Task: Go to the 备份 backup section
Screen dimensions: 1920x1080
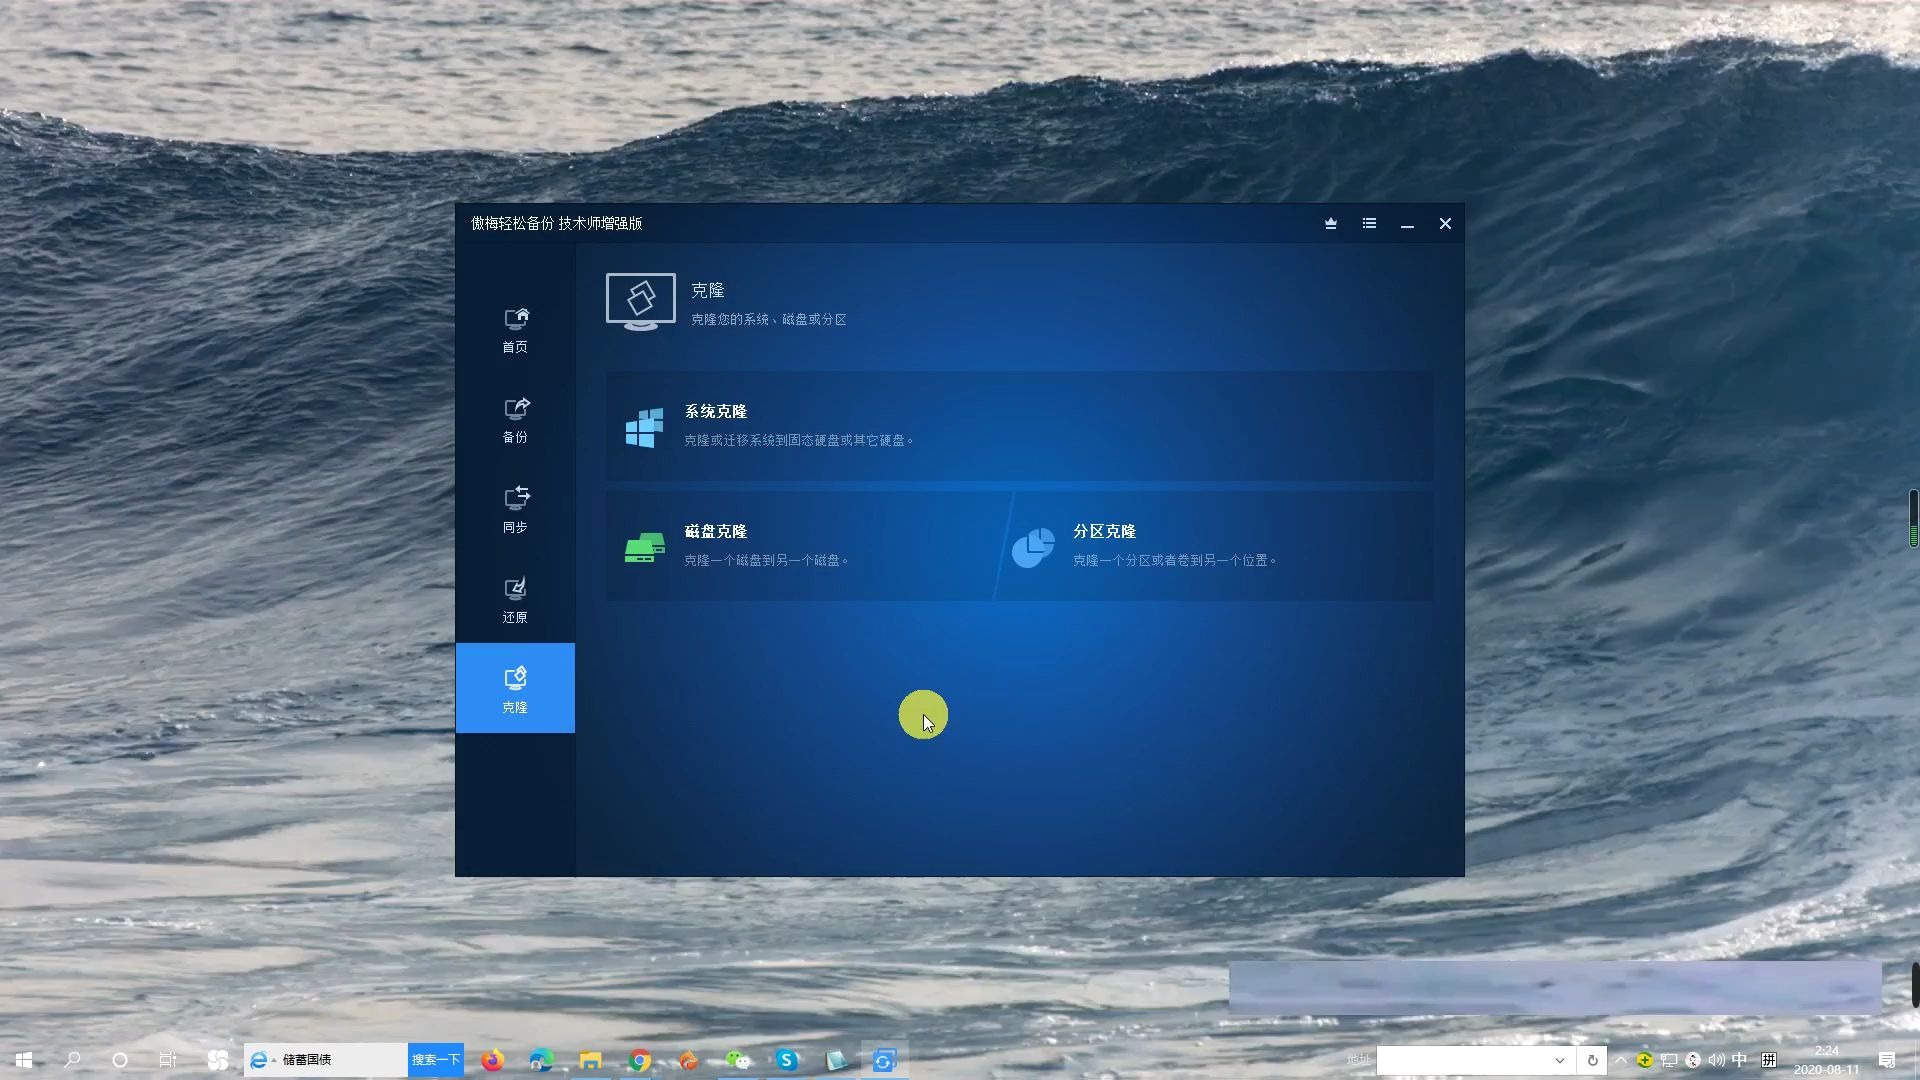Action: [x=515, y=420]
